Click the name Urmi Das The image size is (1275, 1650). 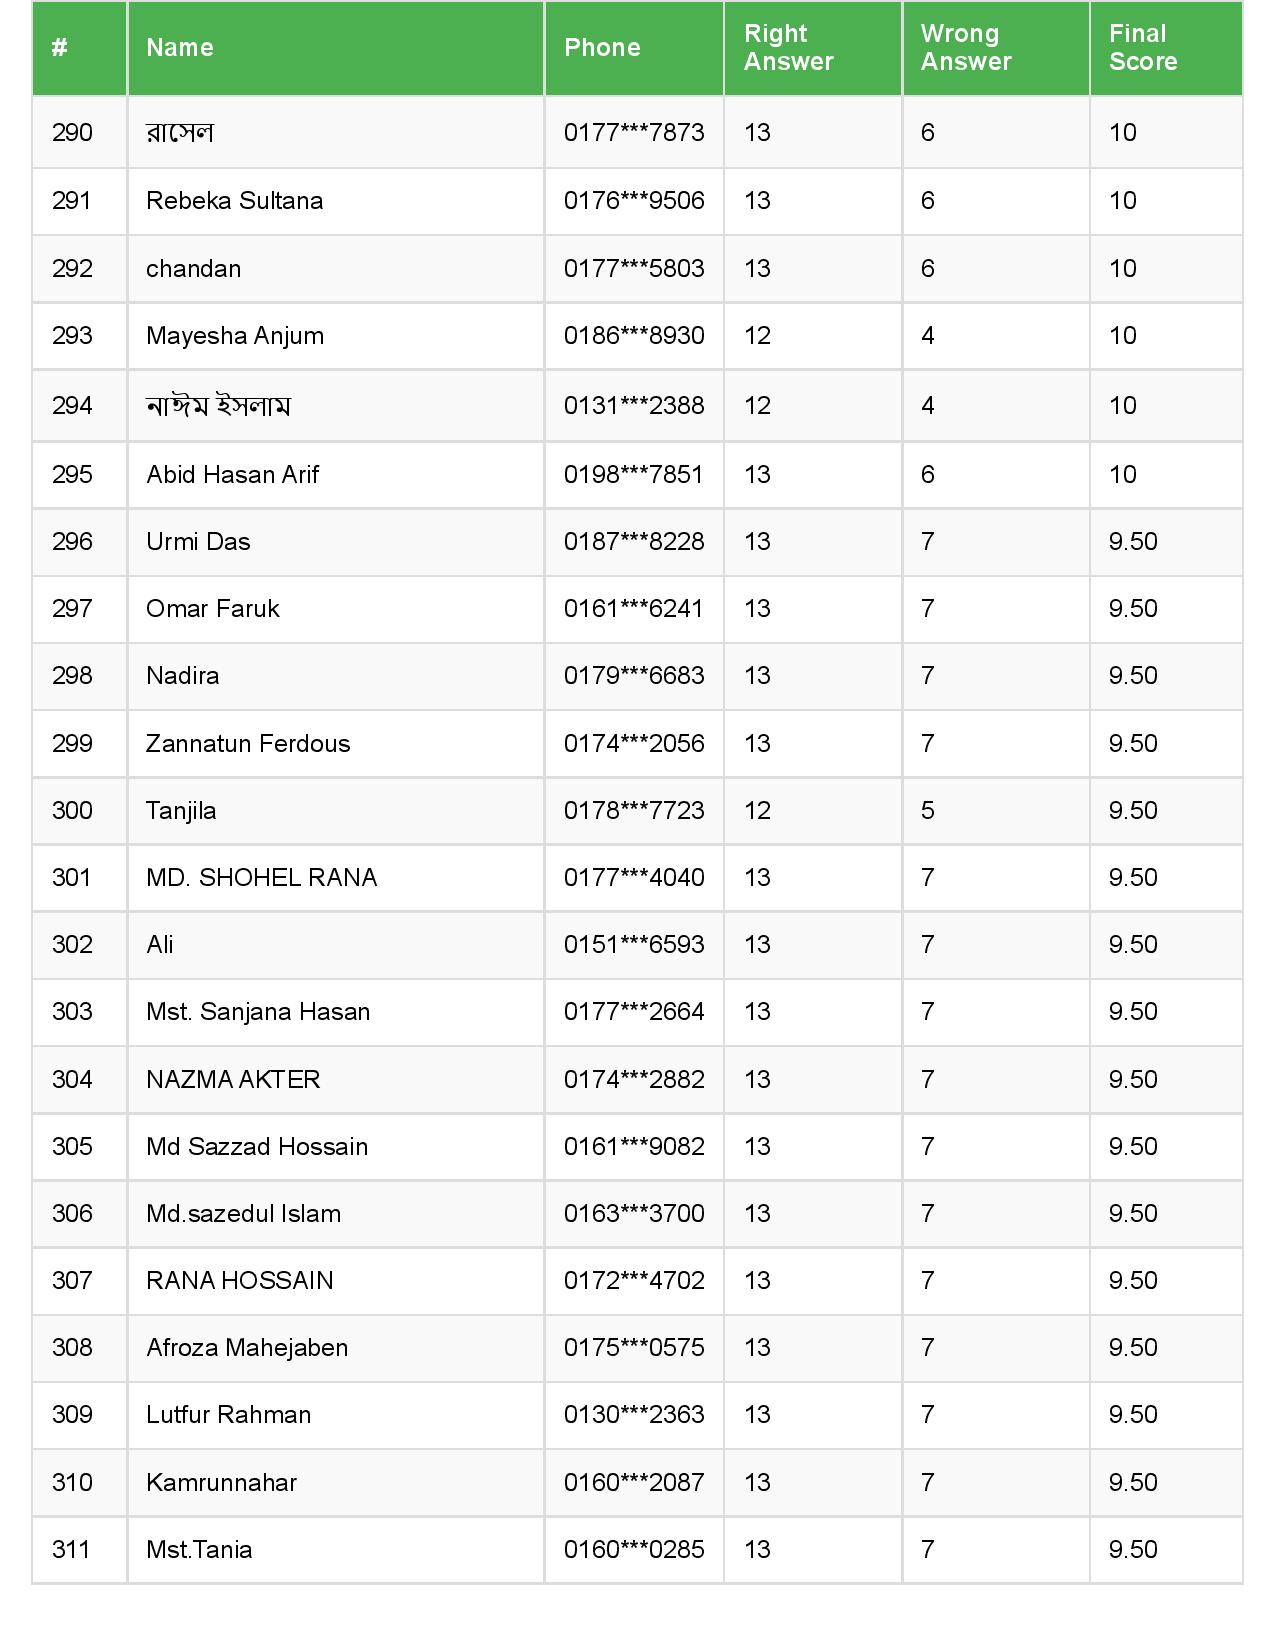click(198, 542)
